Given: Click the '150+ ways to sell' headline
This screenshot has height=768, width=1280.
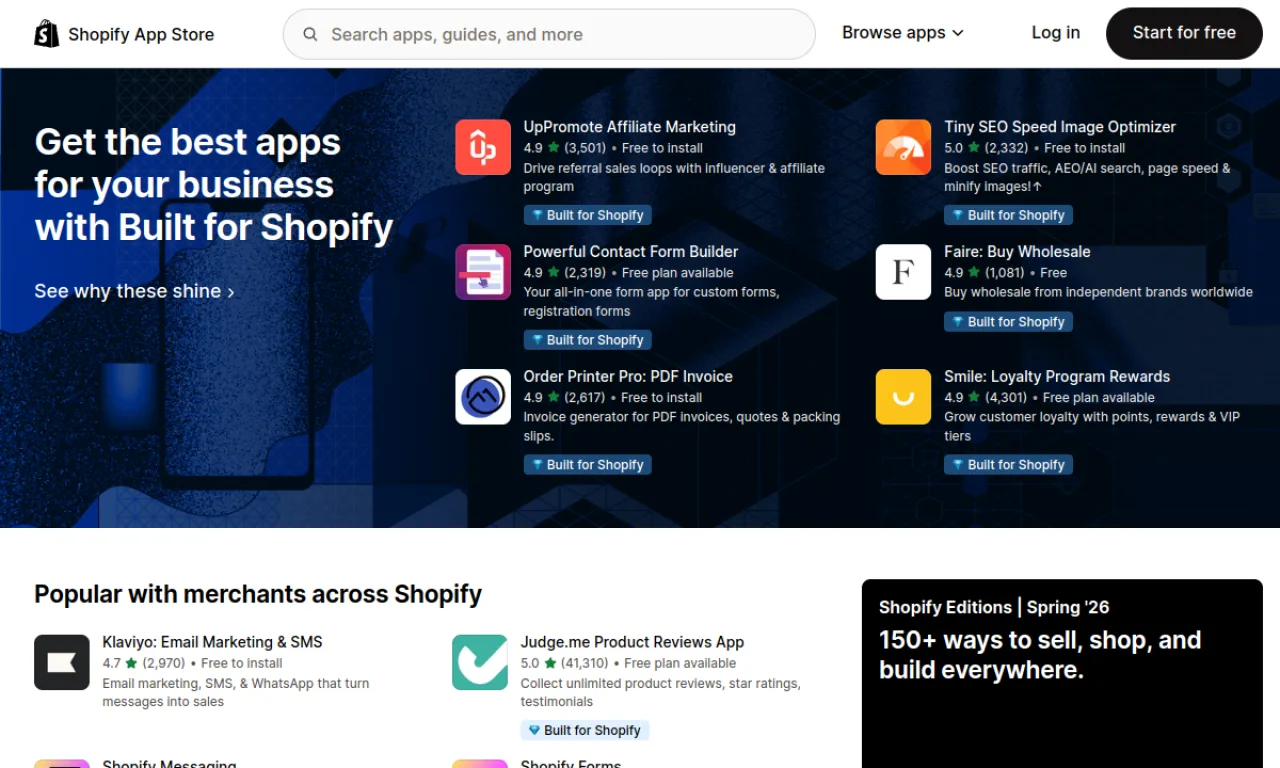Looking at the screenshot, I should (x=1040, y=655).
